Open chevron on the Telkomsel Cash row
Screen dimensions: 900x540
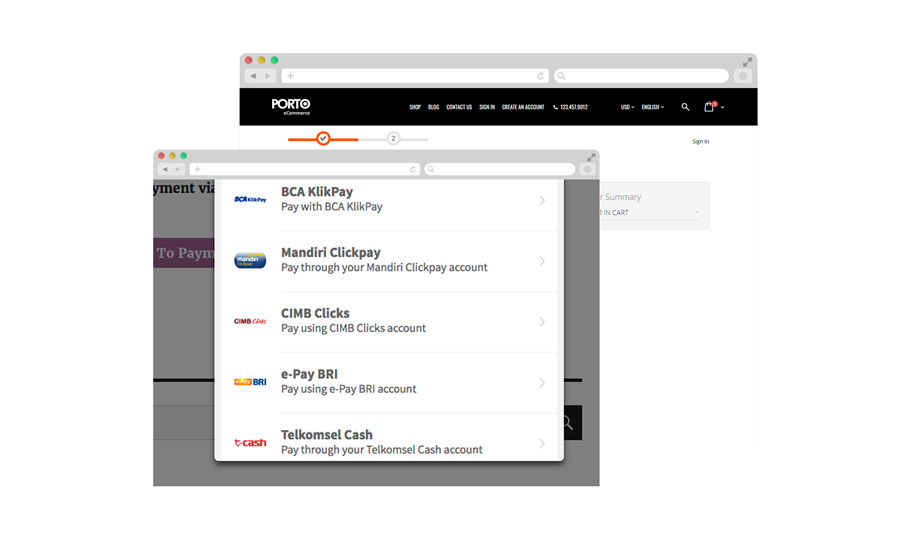(x=542, y=444)
